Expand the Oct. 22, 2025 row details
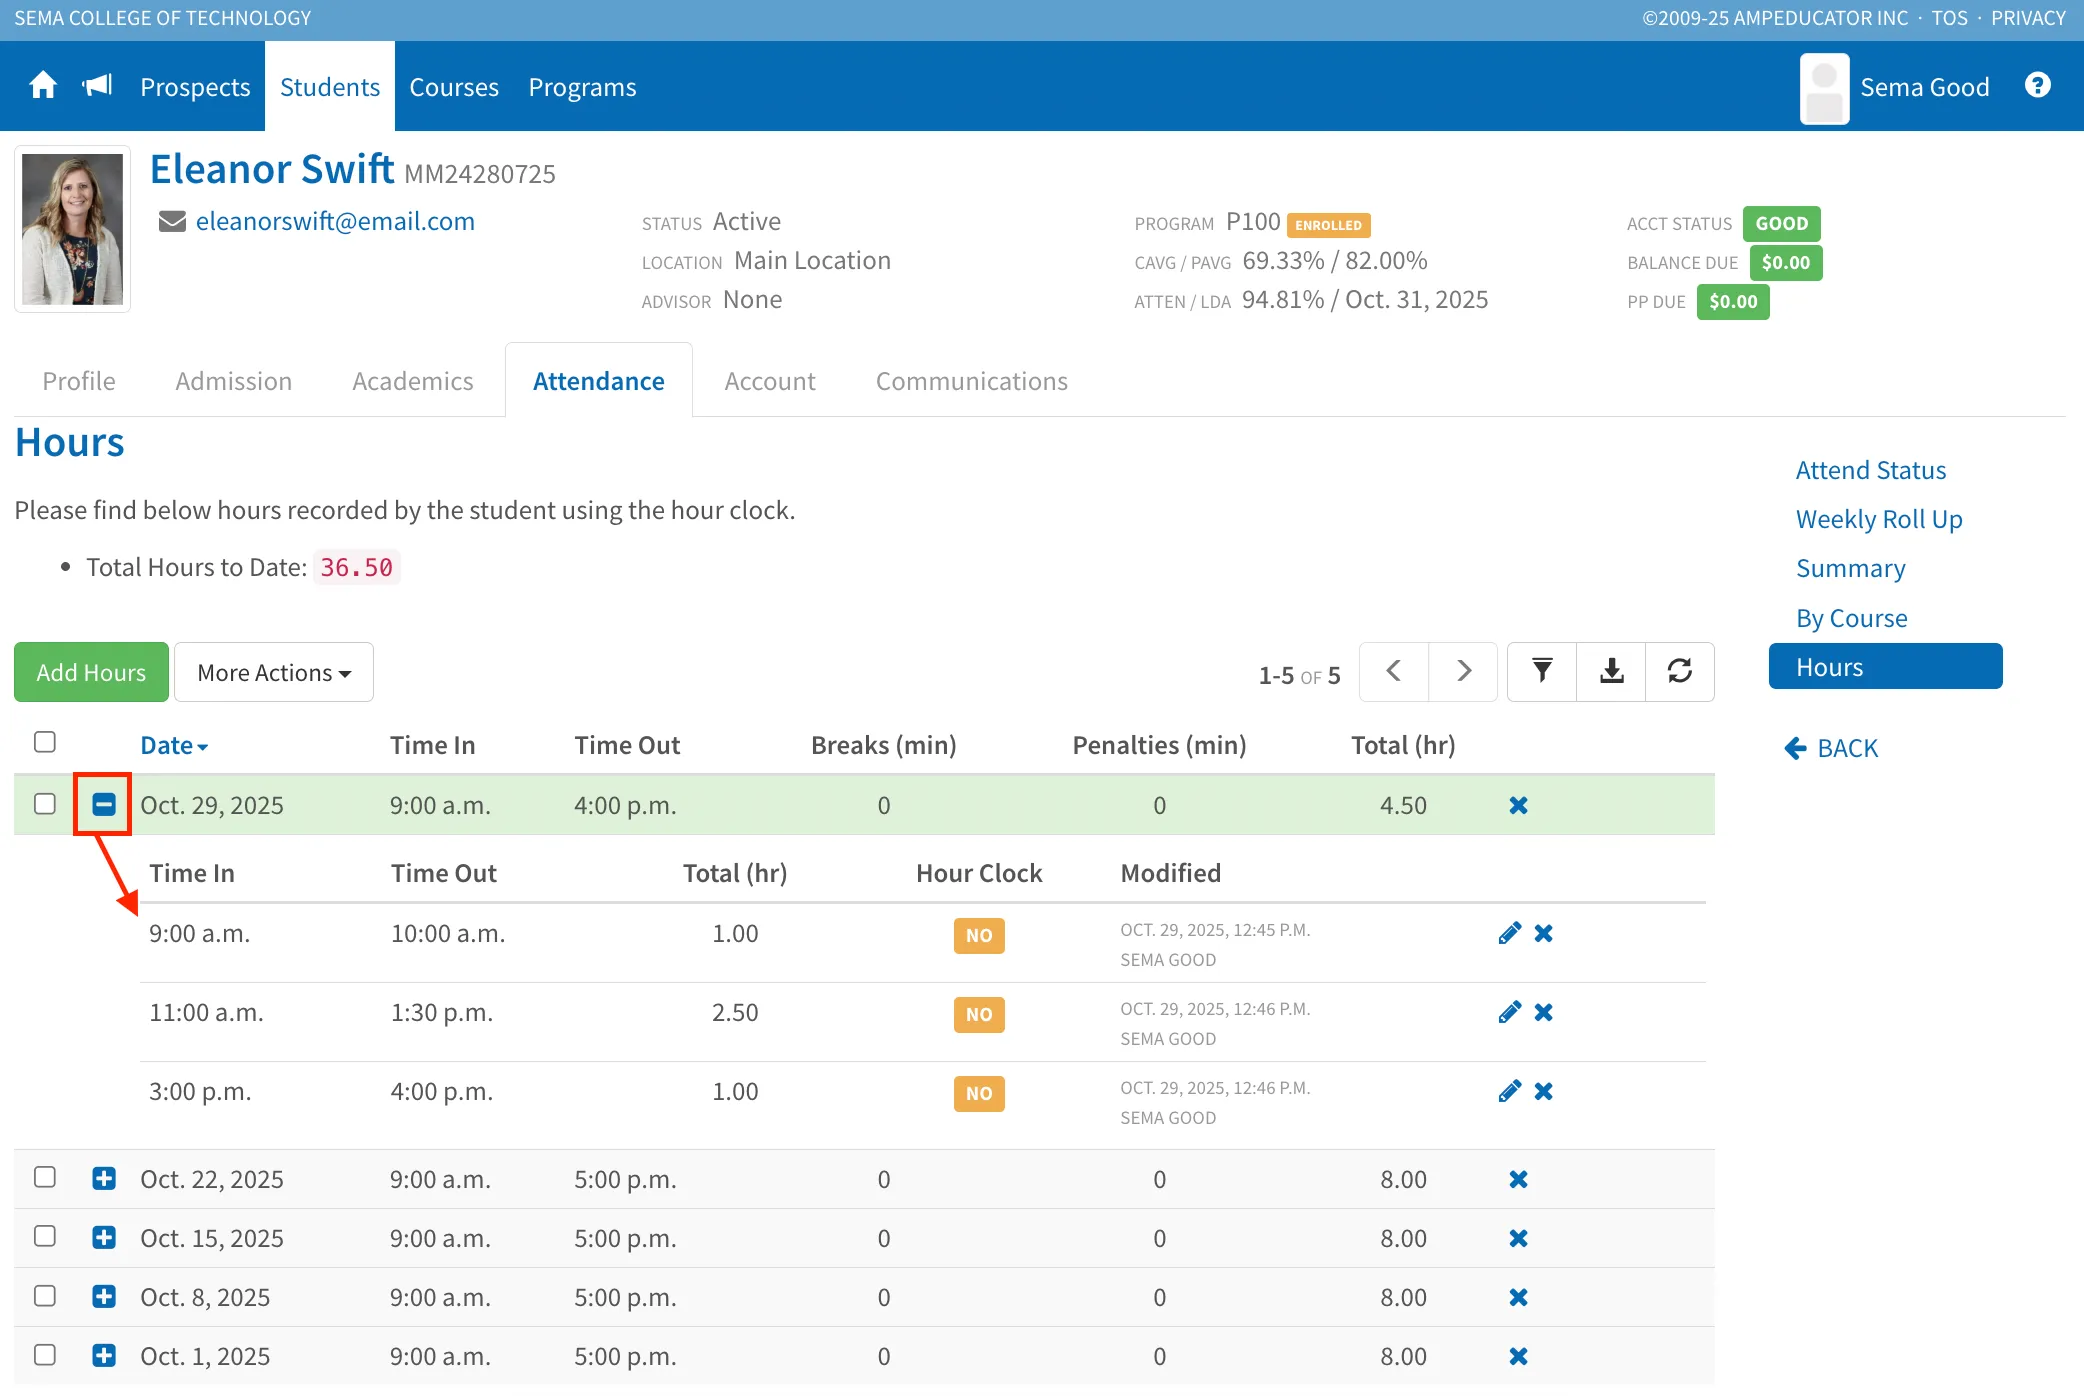This screenshot has height=1396, width=2084. click(x=104, y=1178)
